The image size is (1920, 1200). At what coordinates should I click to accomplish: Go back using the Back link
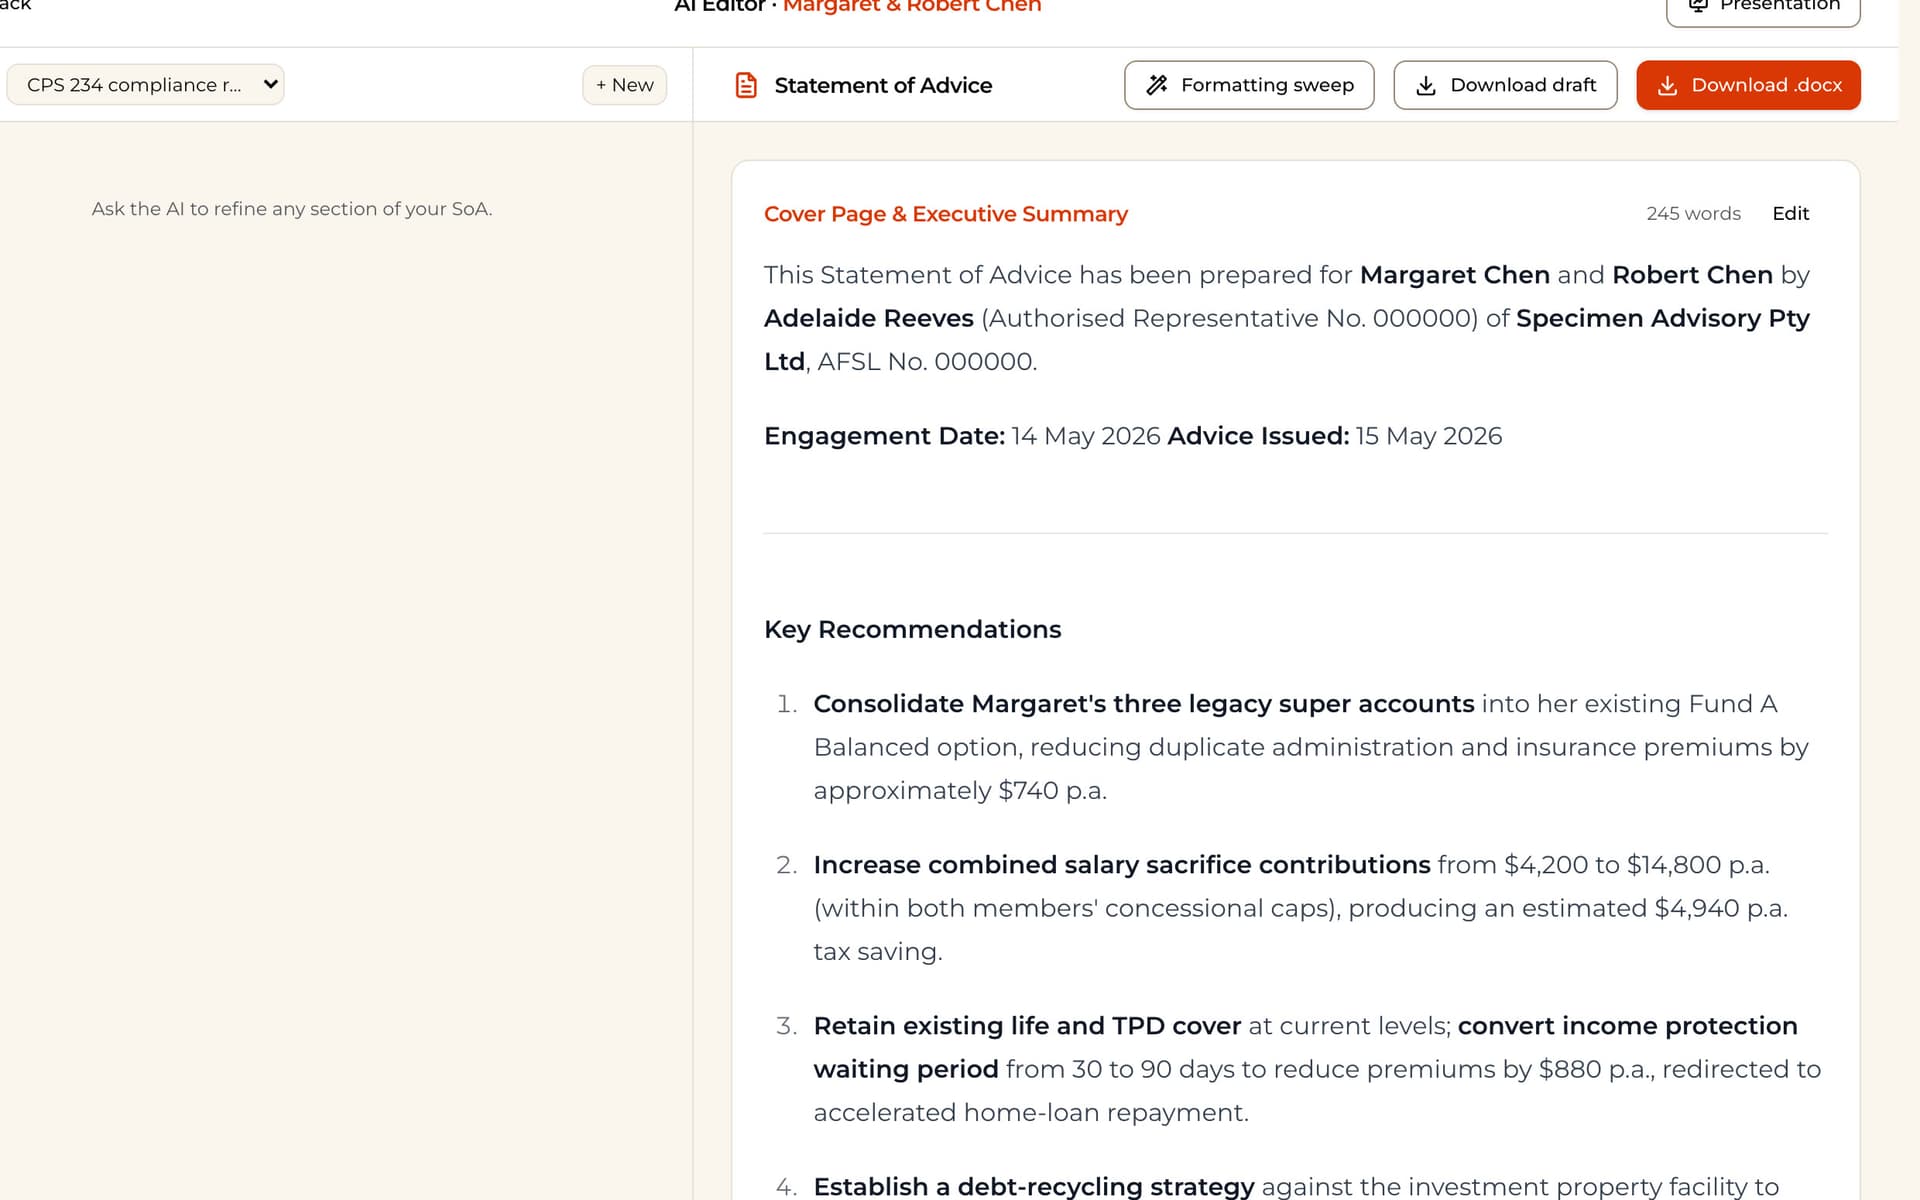click(15, 5)
